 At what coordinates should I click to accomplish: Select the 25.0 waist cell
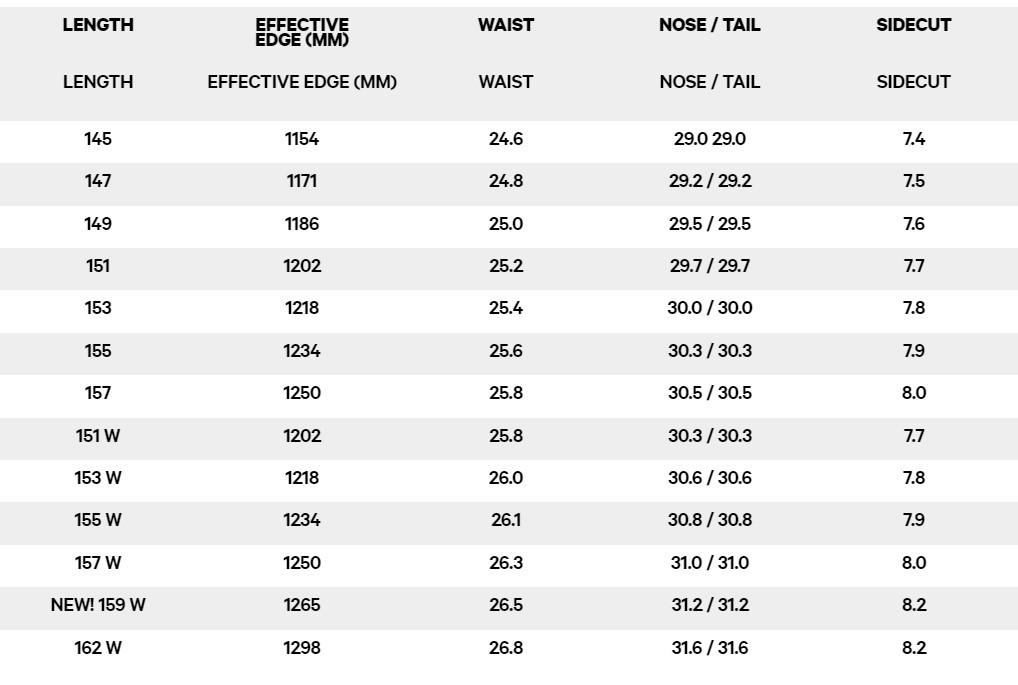coord(506,224)
